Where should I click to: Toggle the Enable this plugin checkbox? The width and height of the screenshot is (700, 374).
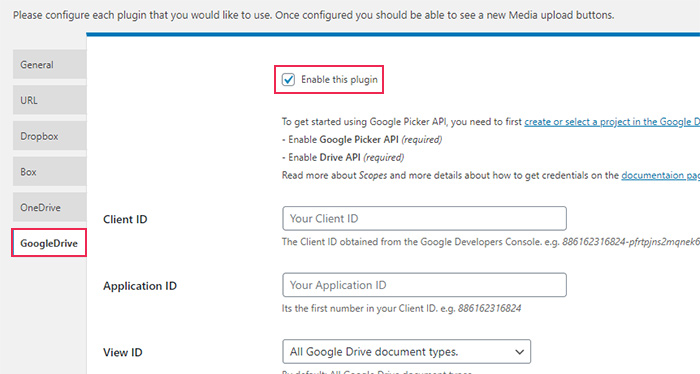point(288,80)
